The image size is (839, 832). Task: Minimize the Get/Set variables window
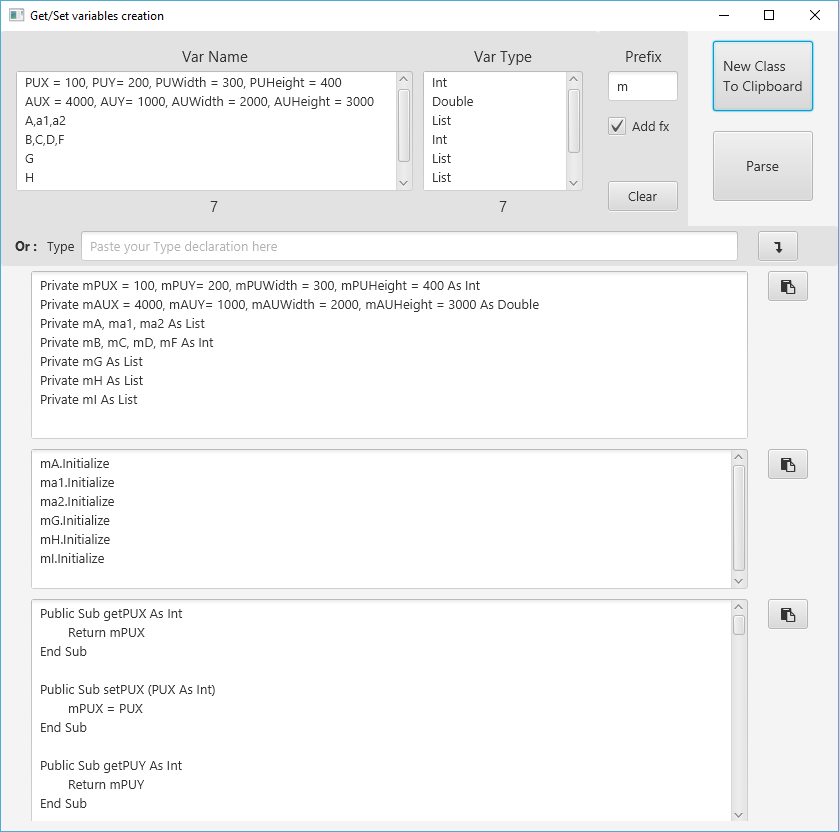point(724,15)
